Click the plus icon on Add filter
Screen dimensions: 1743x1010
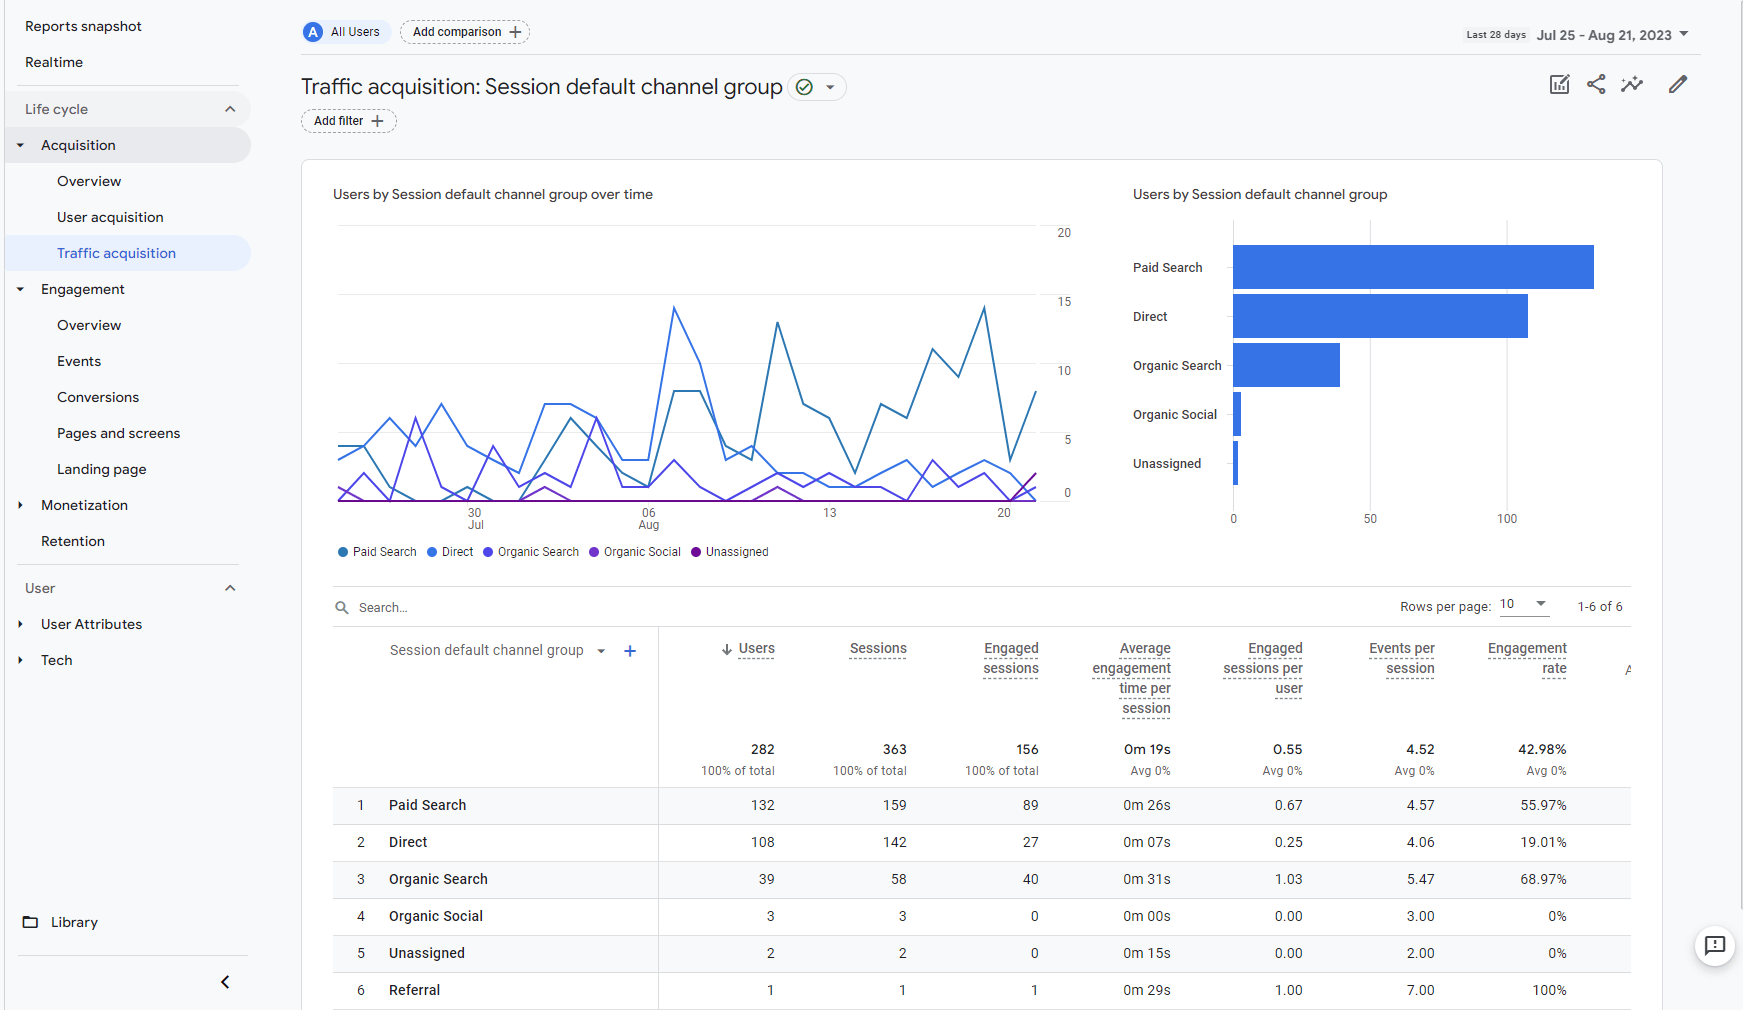[377, 121]
